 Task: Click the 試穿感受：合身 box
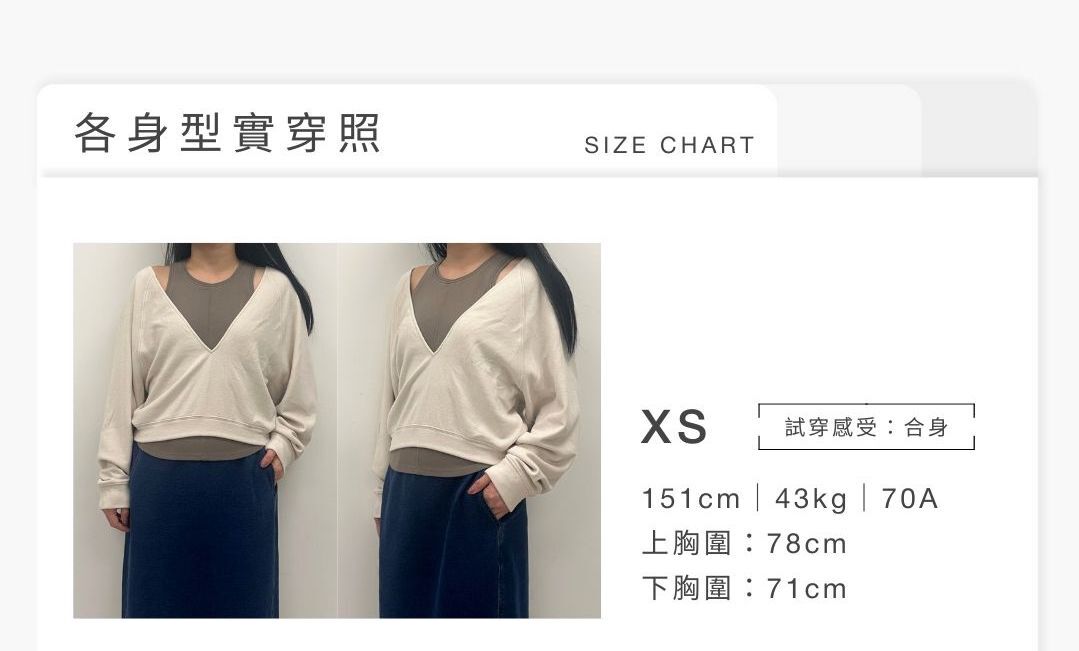[866, 427]
